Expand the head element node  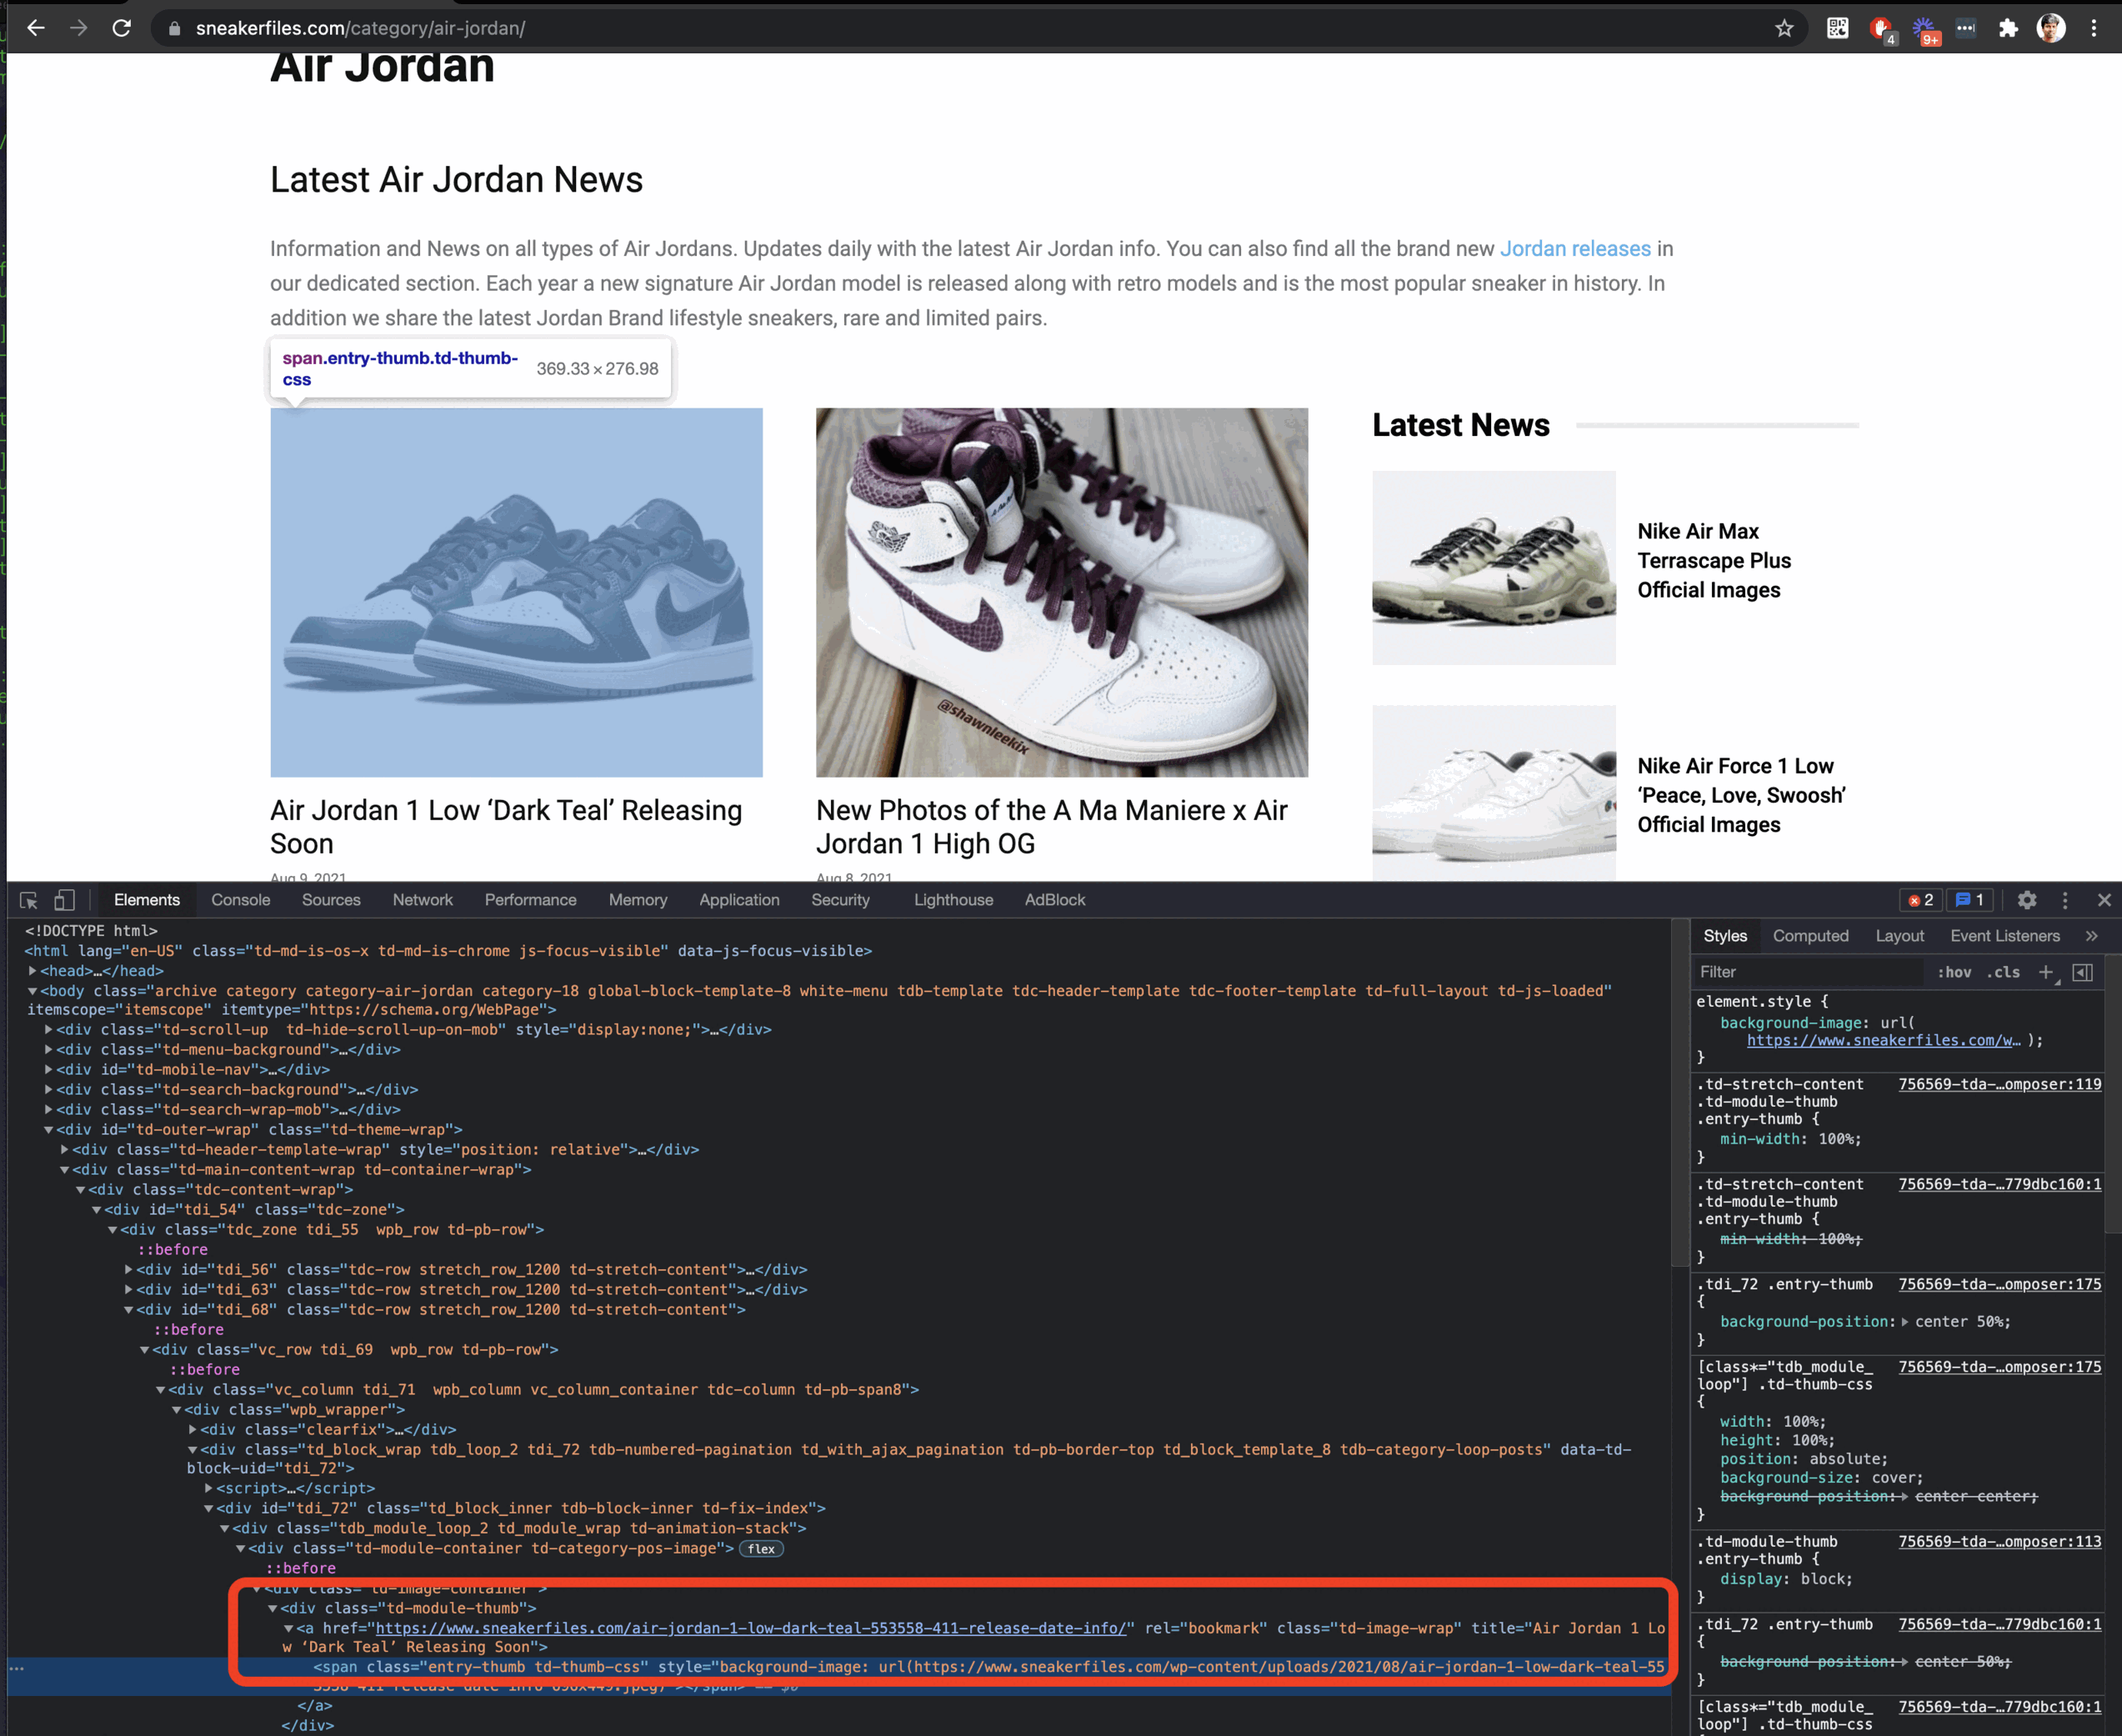point(33,971)
